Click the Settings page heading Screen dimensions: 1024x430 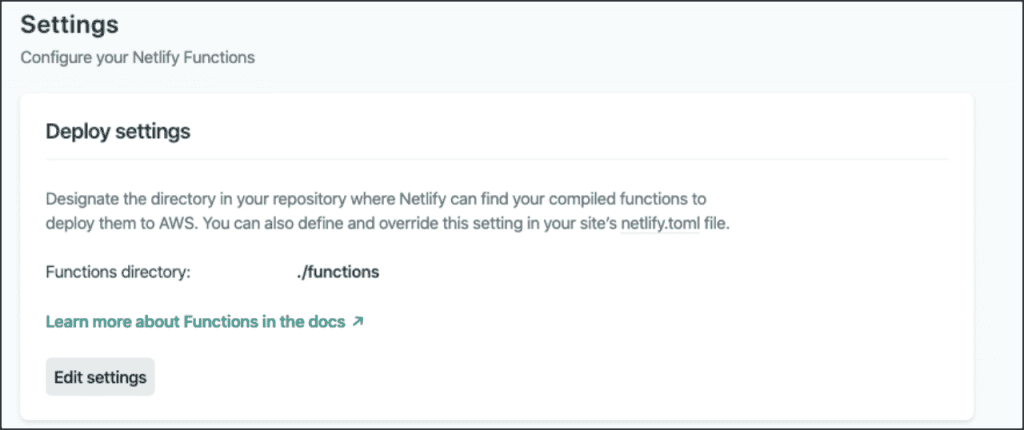click(70, 25)
